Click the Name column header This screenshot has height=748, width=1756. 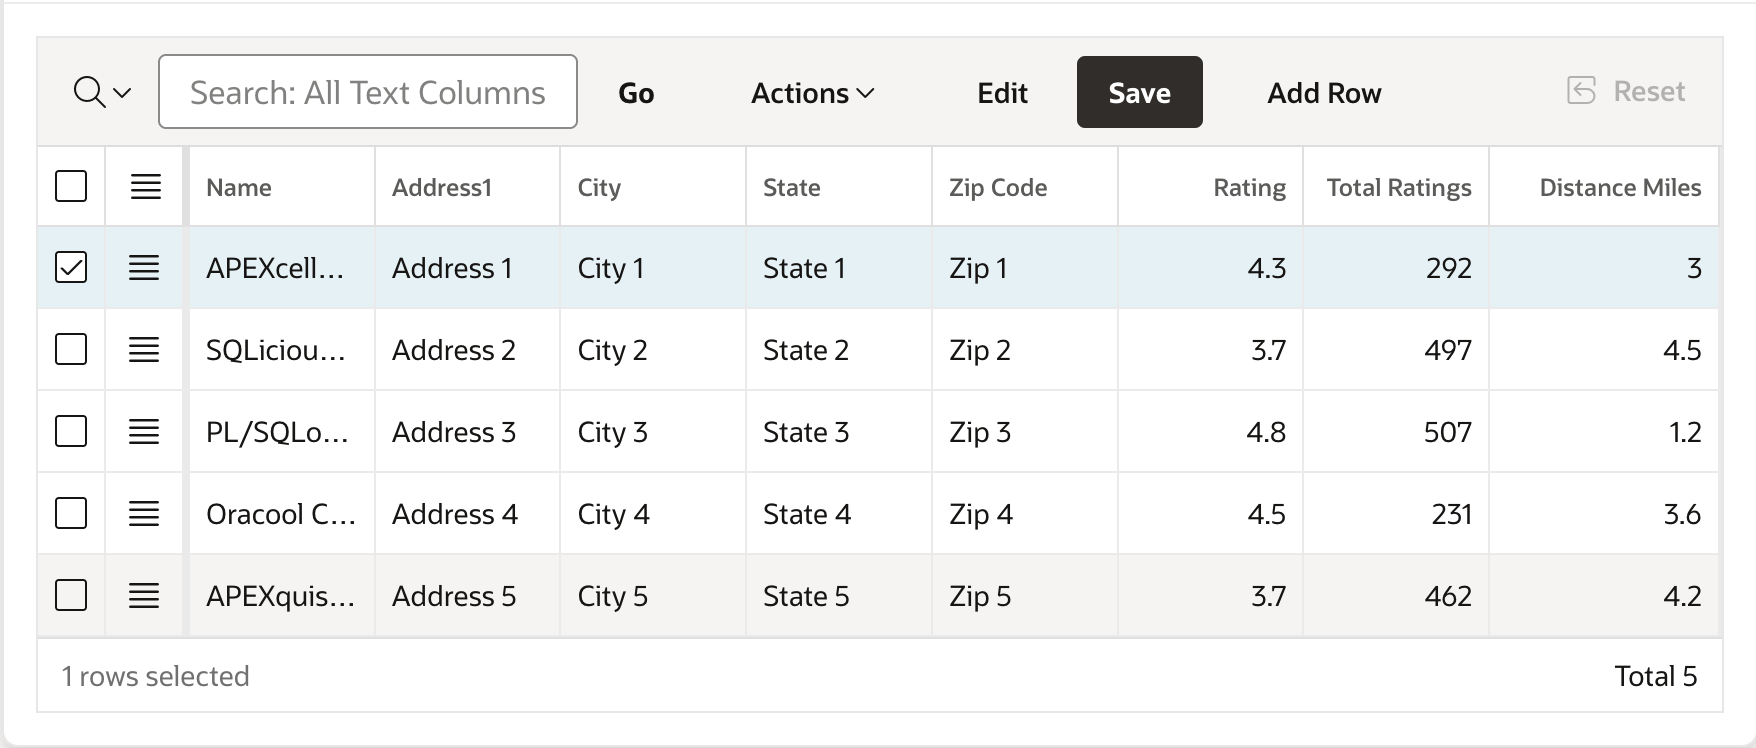tap(282, 187)
